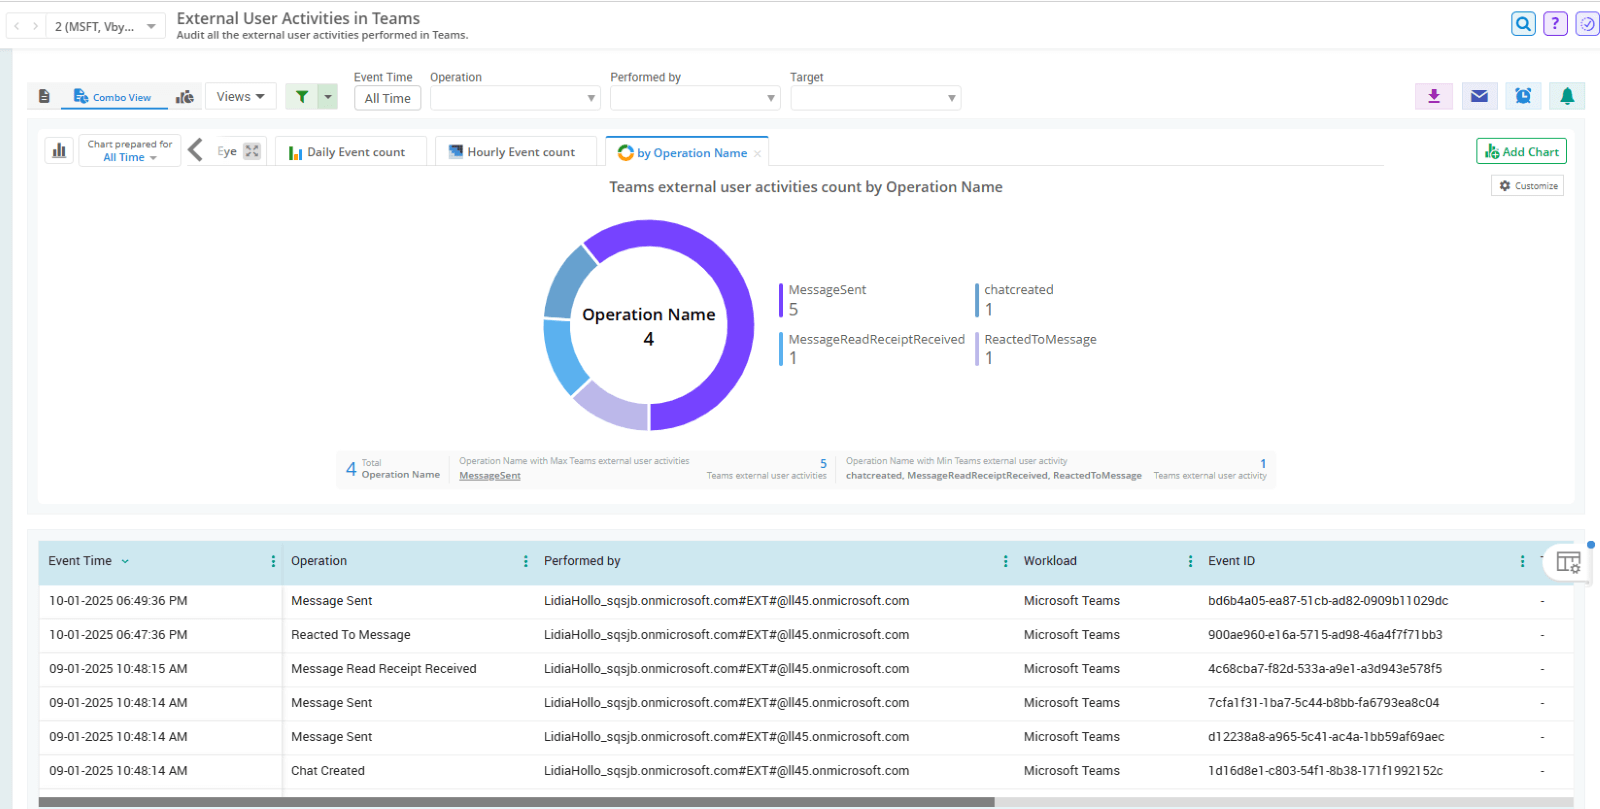The width and height of the screenshot is (1600, 809).
Task: Open the Target filter dropdown
Action: click(x=876, y=98)
